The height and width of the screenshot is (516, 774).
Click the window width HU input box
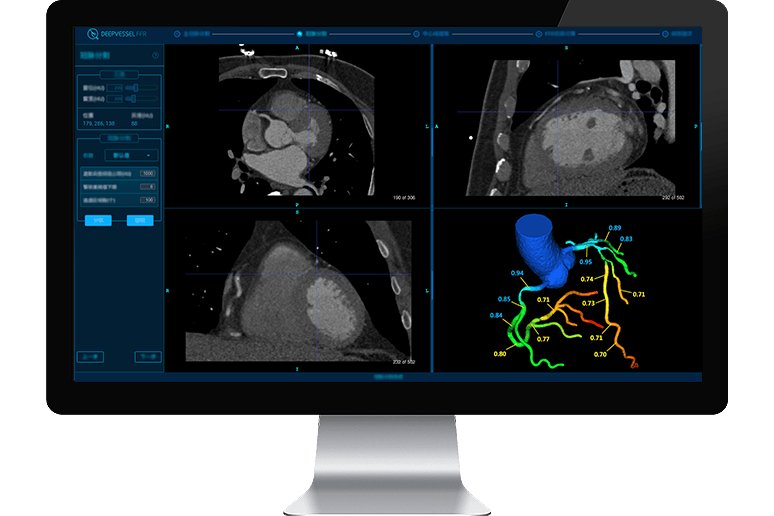click(115, 99)
